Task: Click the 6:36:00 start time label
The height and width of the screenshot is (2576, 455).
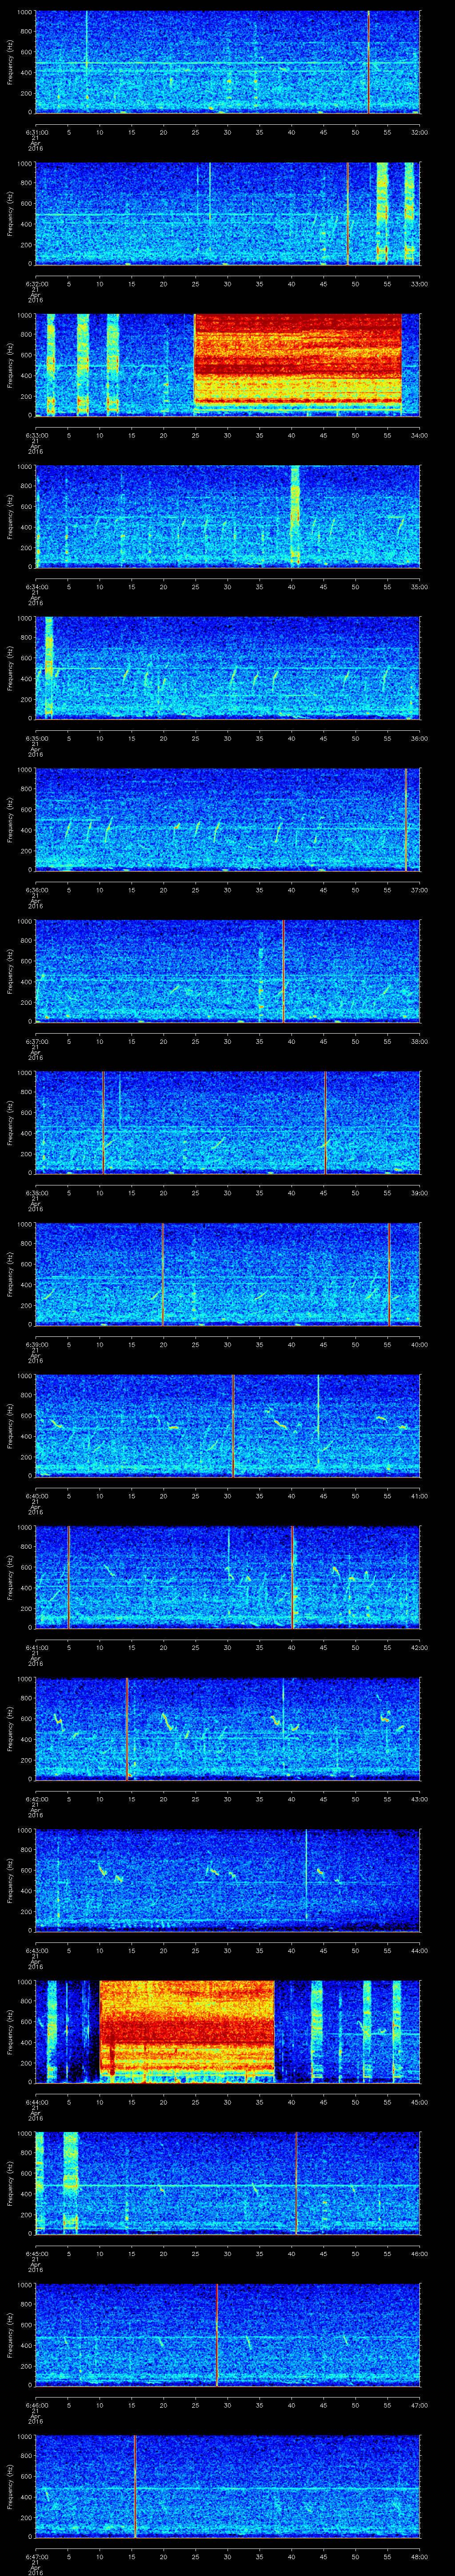Action: pyautogui.click(x=36, y=890)
